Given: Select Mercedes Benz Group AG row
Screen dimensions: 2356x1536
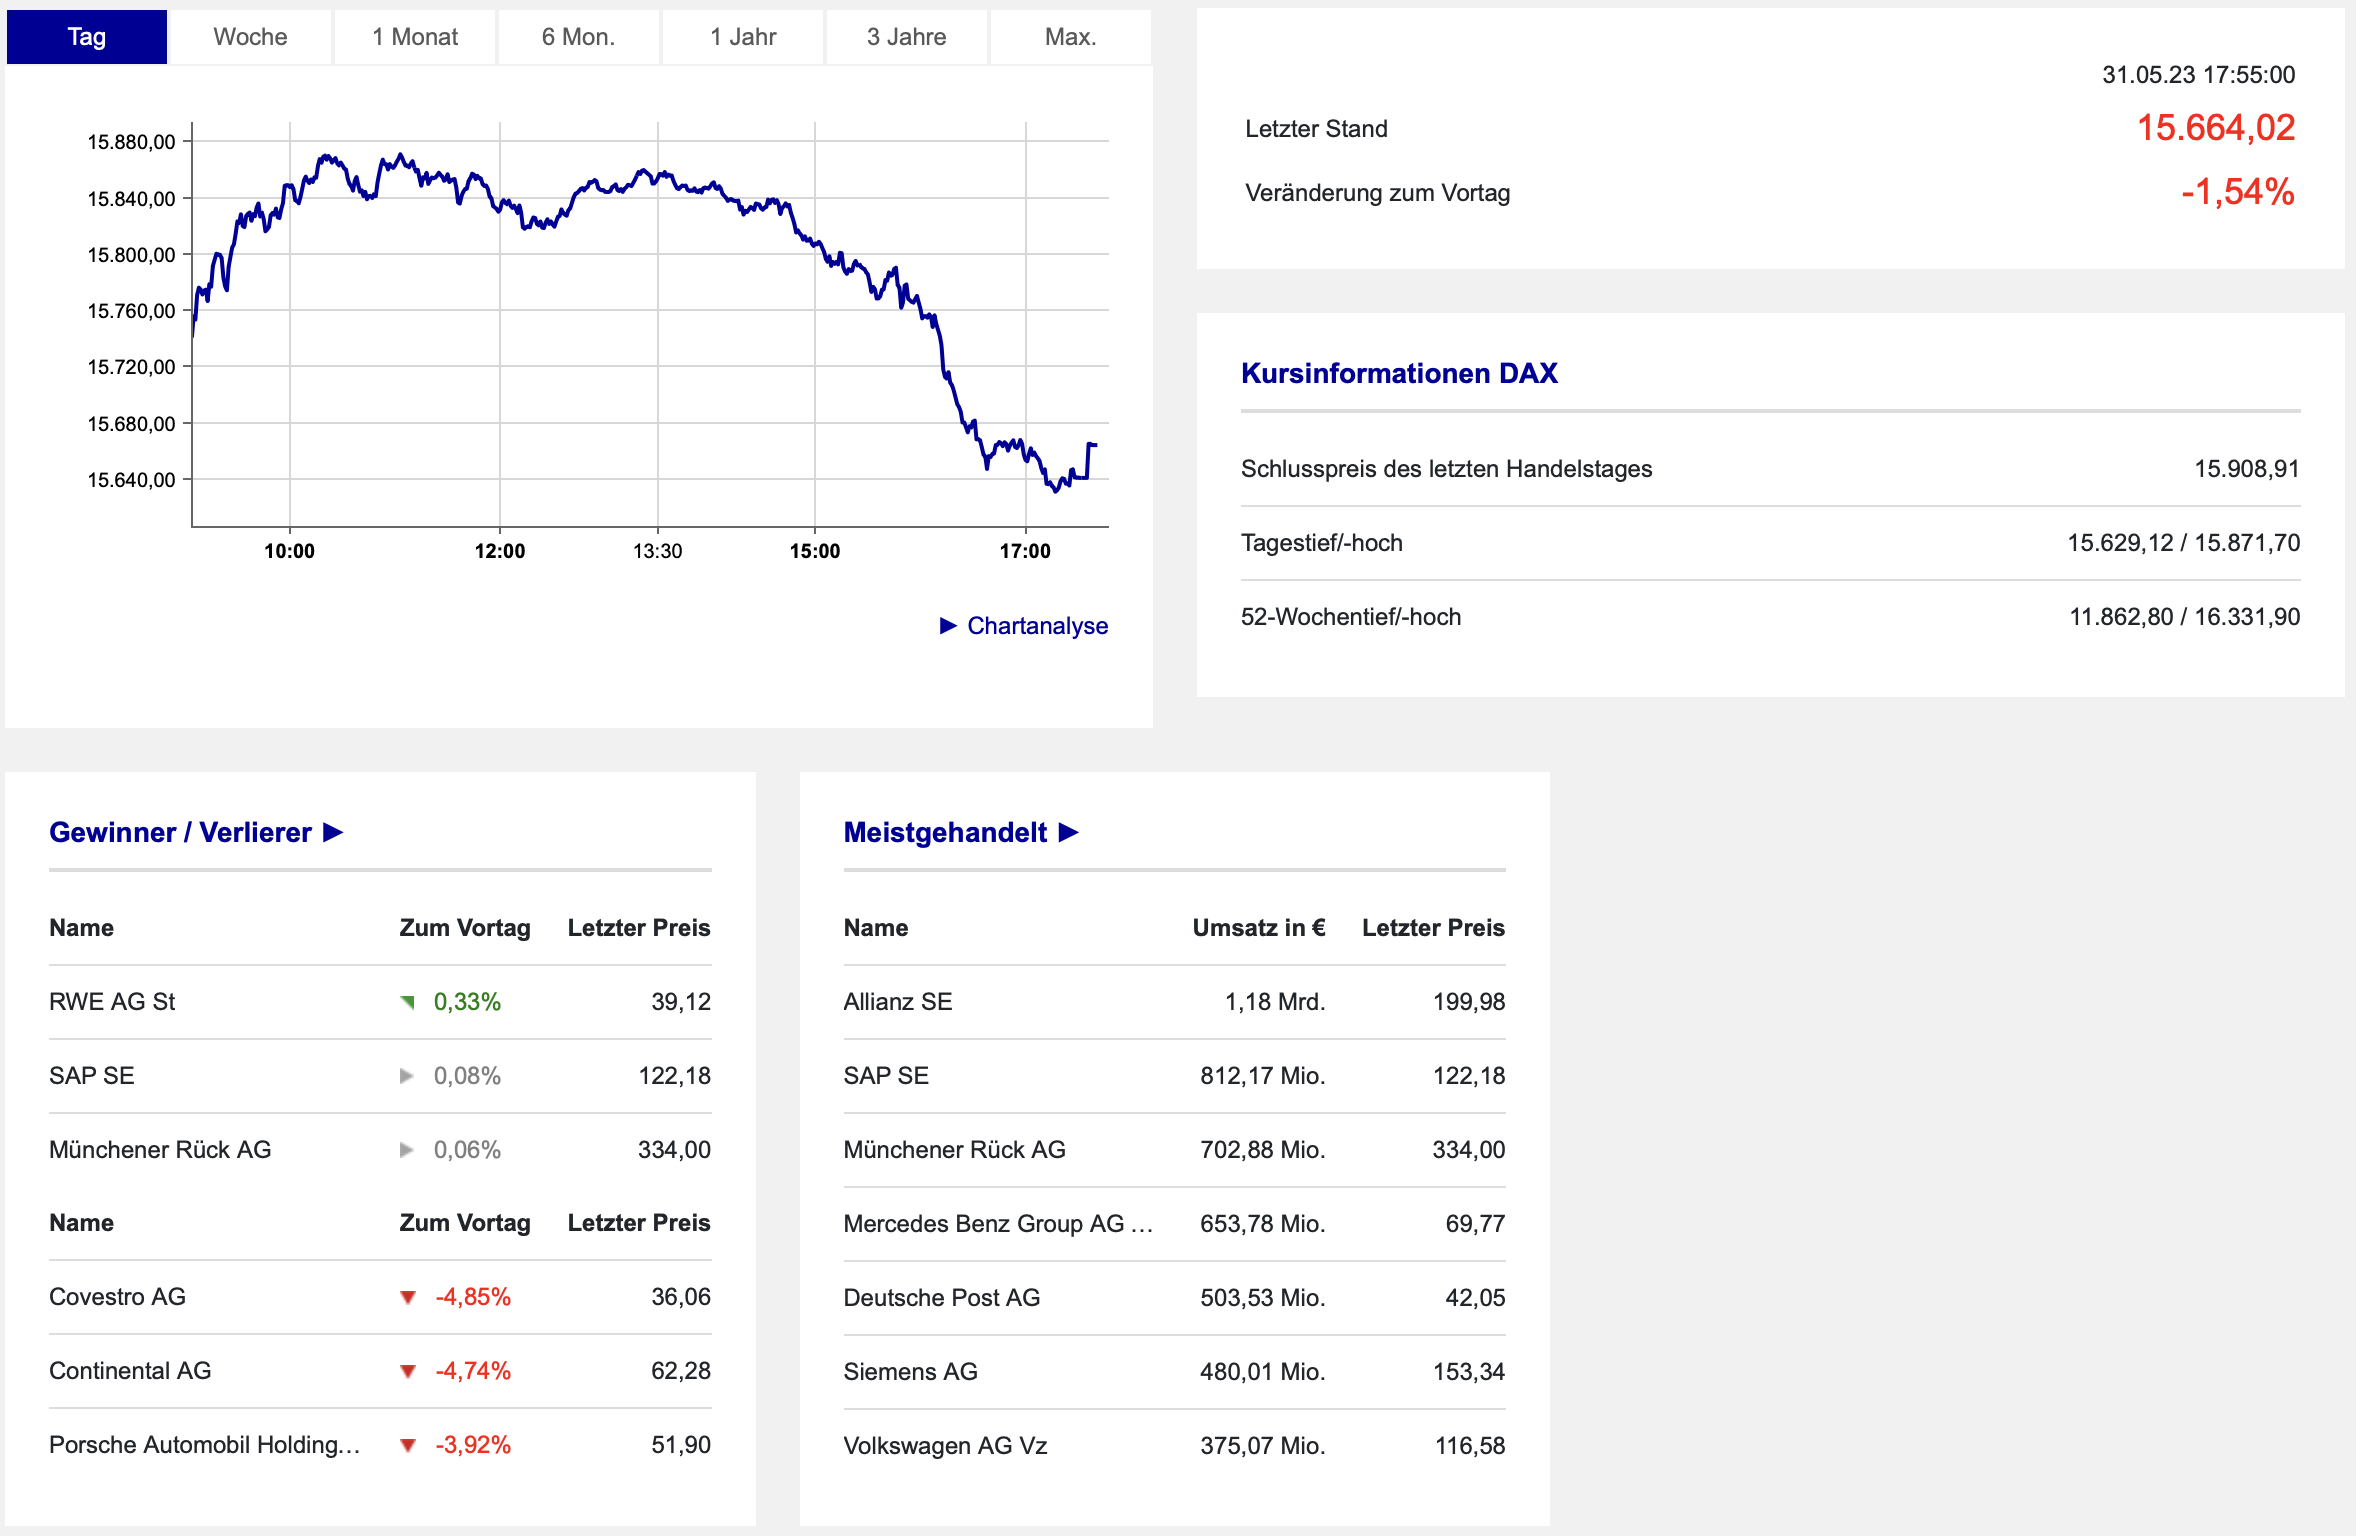Looking at the screenshot, I should (x=1174, y=1224).
